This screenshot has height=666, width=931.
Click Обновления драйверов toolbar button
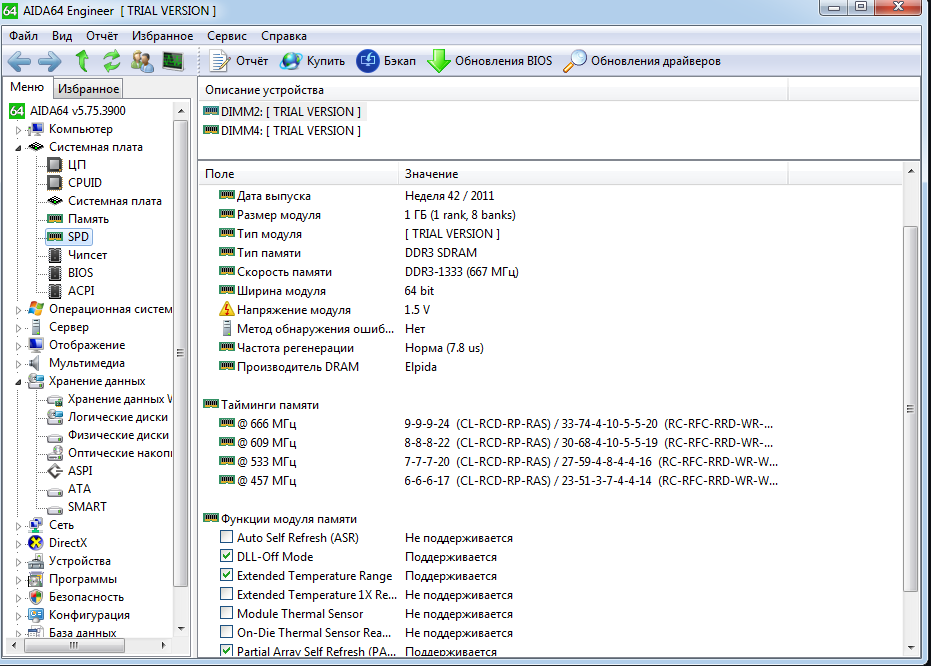pyautogui.click(x=642, y=61)
